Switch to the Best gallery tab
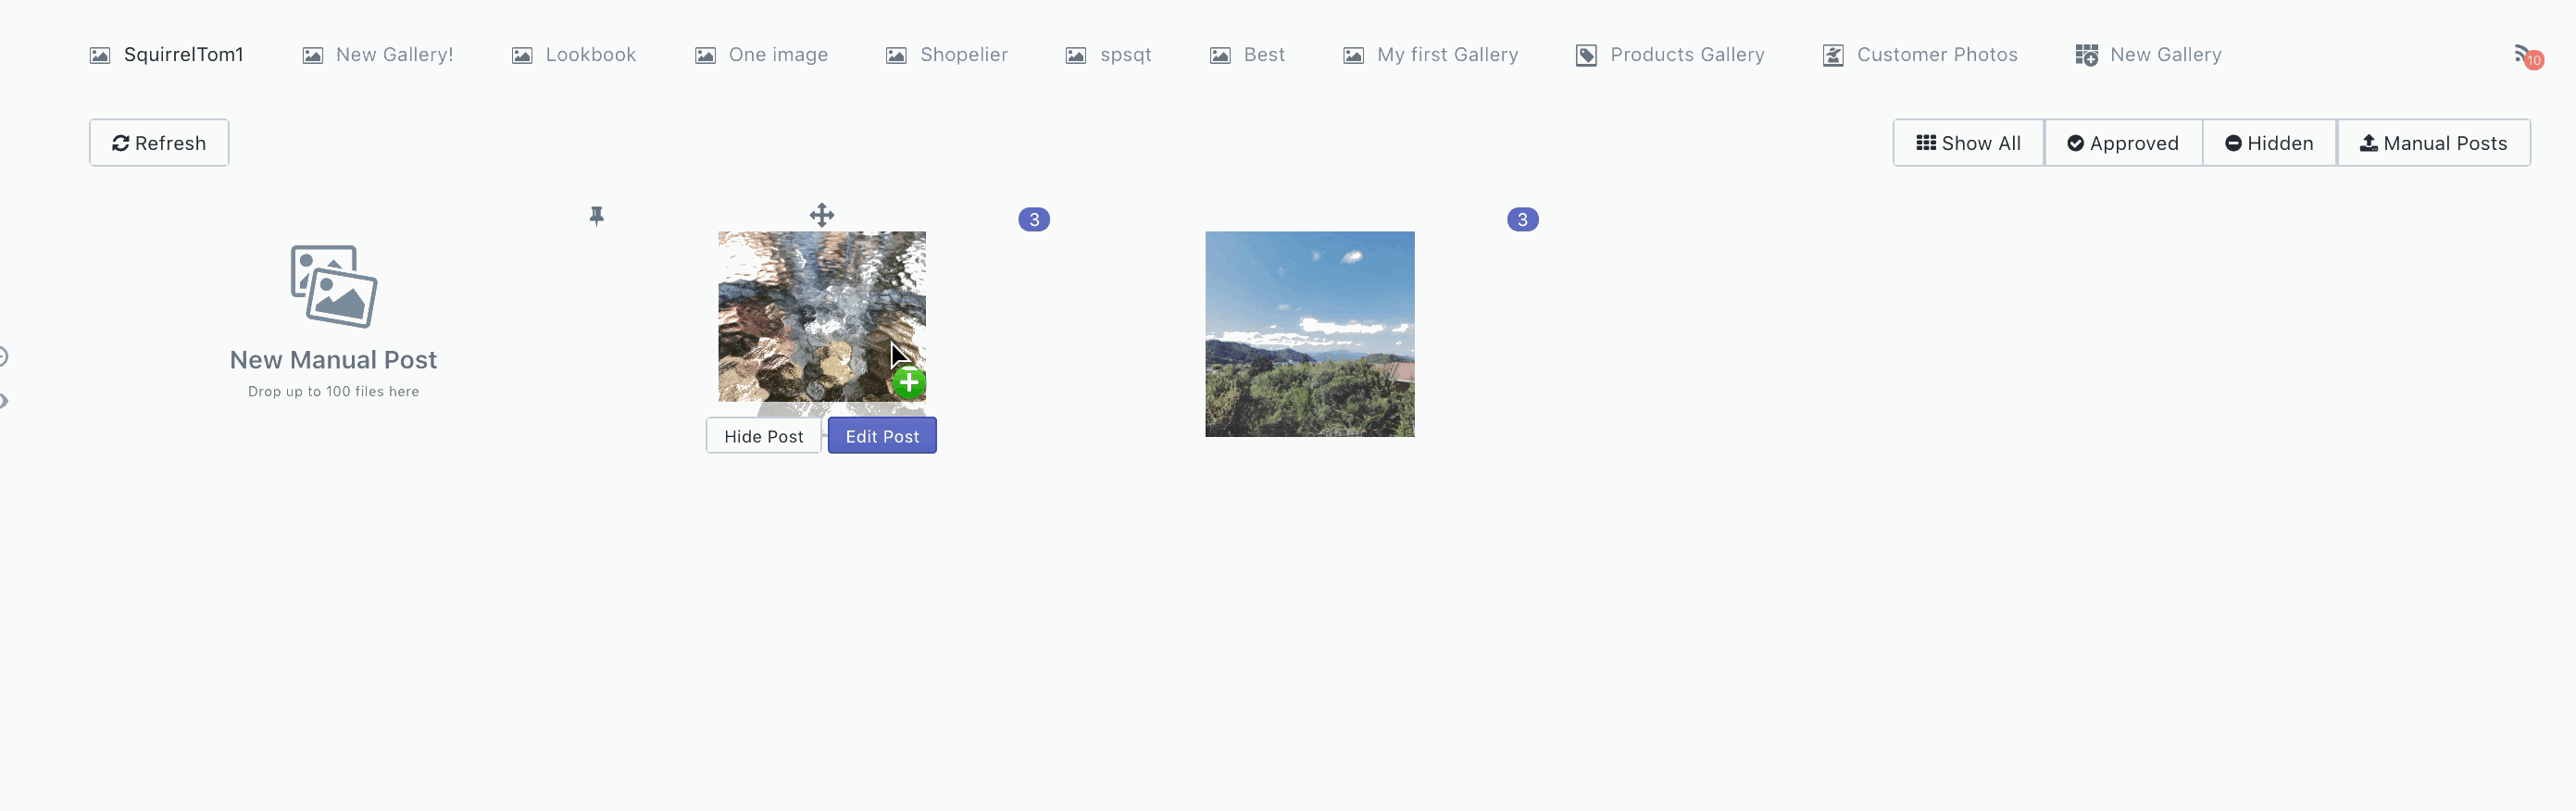 [1247, 55]
